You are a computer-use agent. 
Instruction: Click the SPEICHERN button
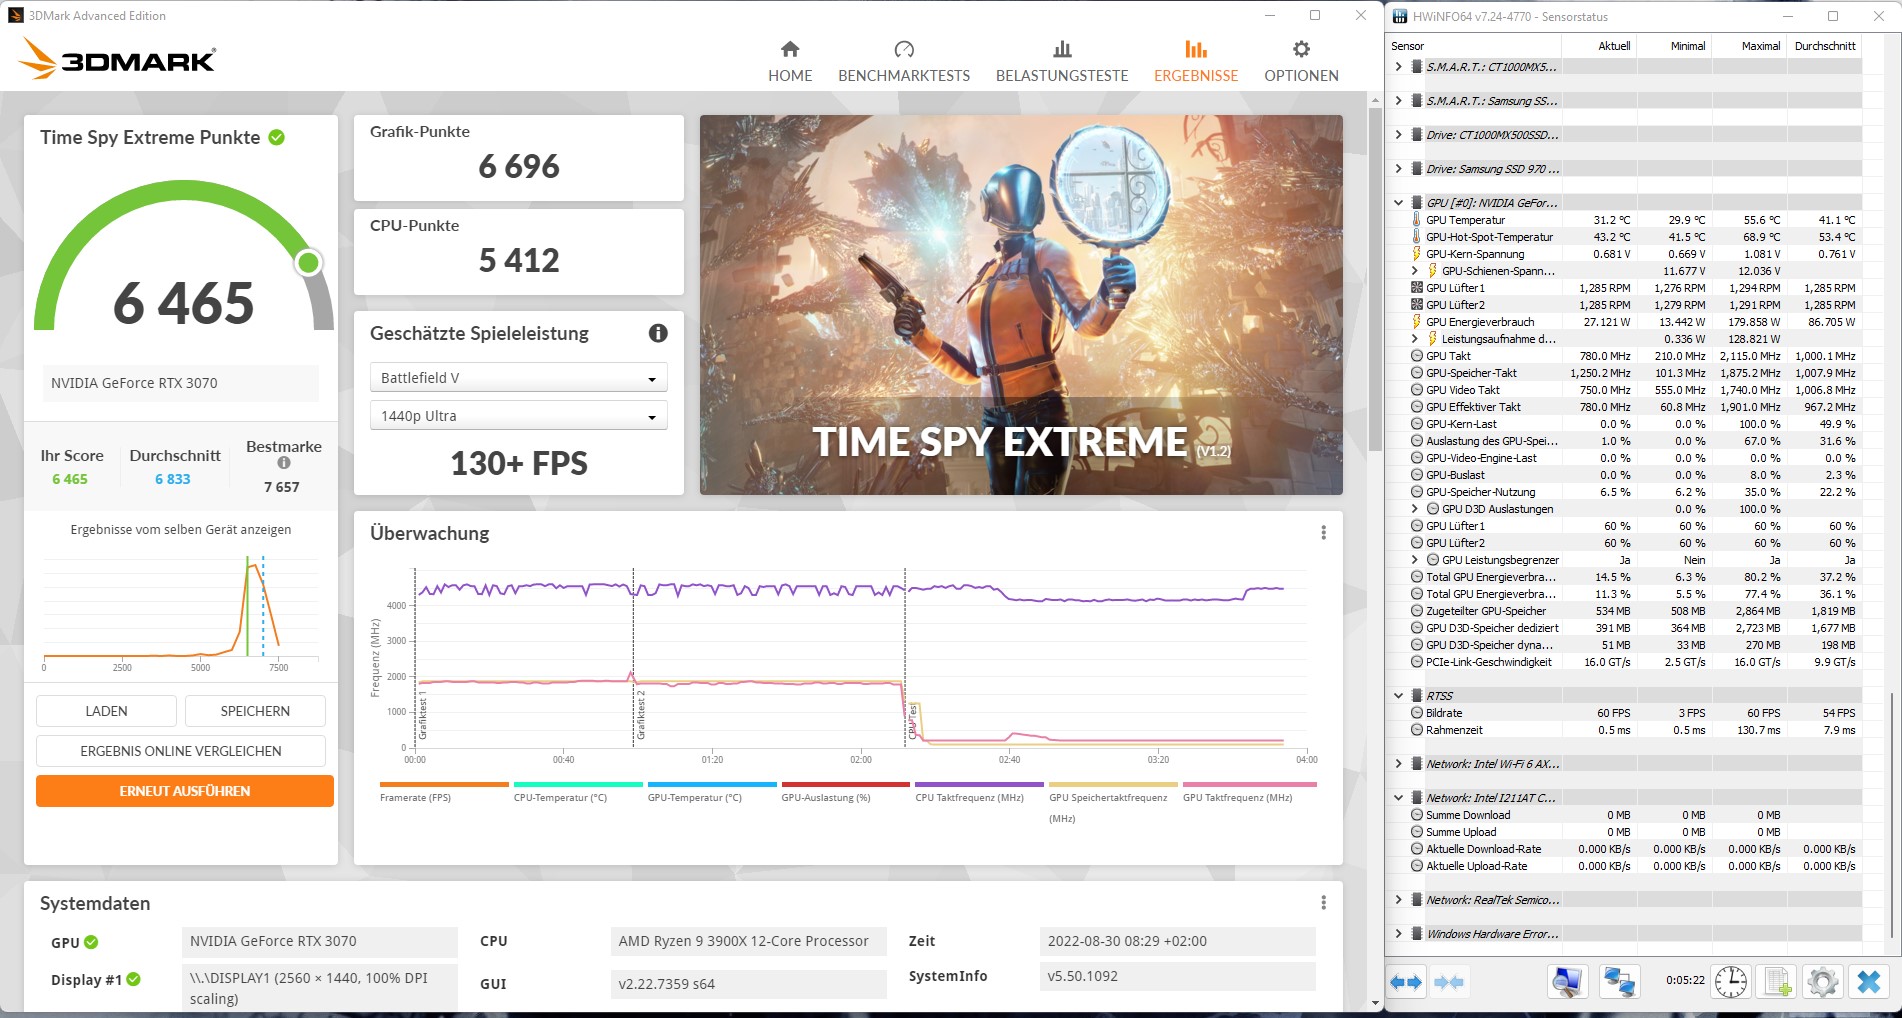(255, 711)
